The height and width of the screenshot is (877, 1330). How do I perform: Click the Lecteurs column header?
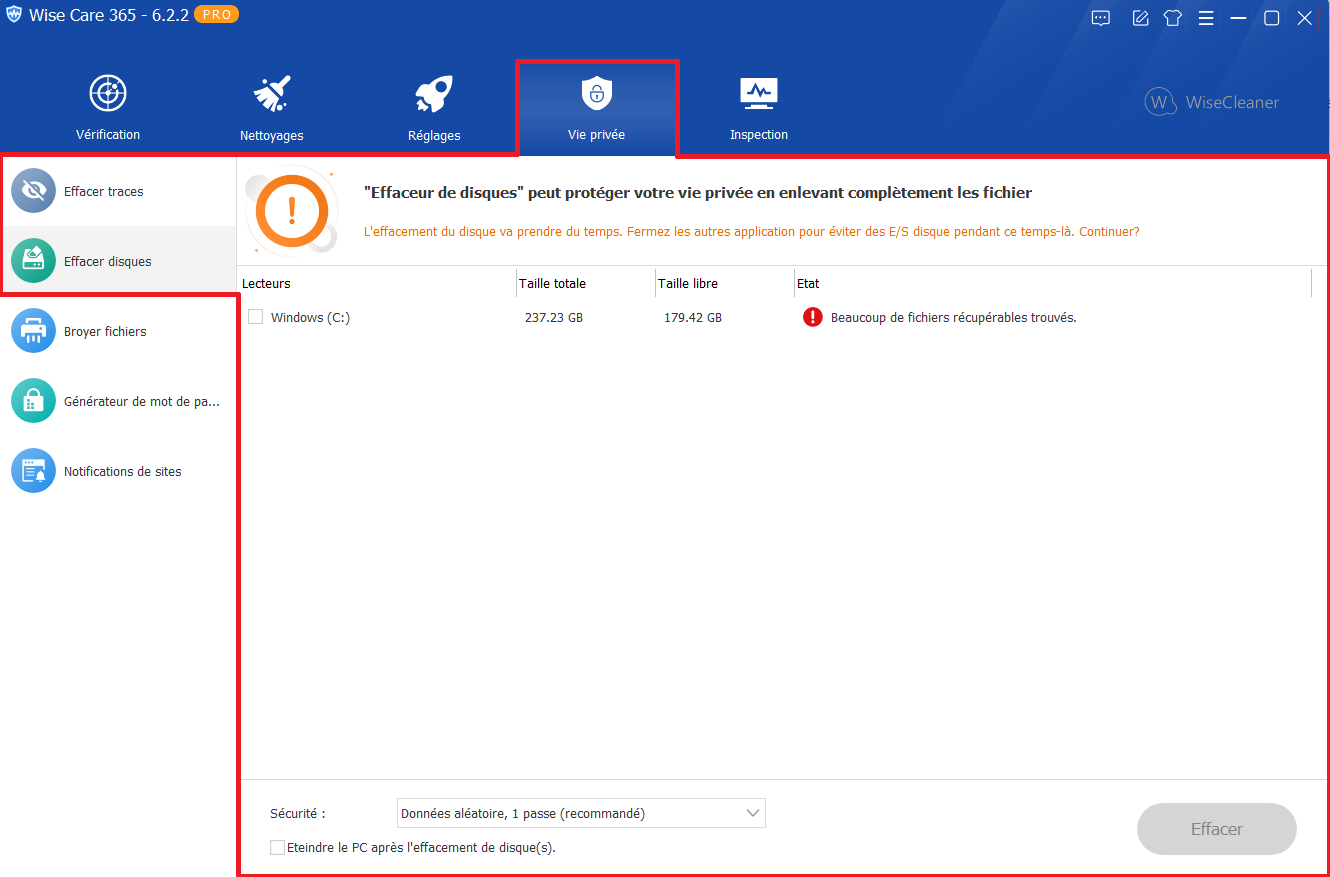point(266,283)
